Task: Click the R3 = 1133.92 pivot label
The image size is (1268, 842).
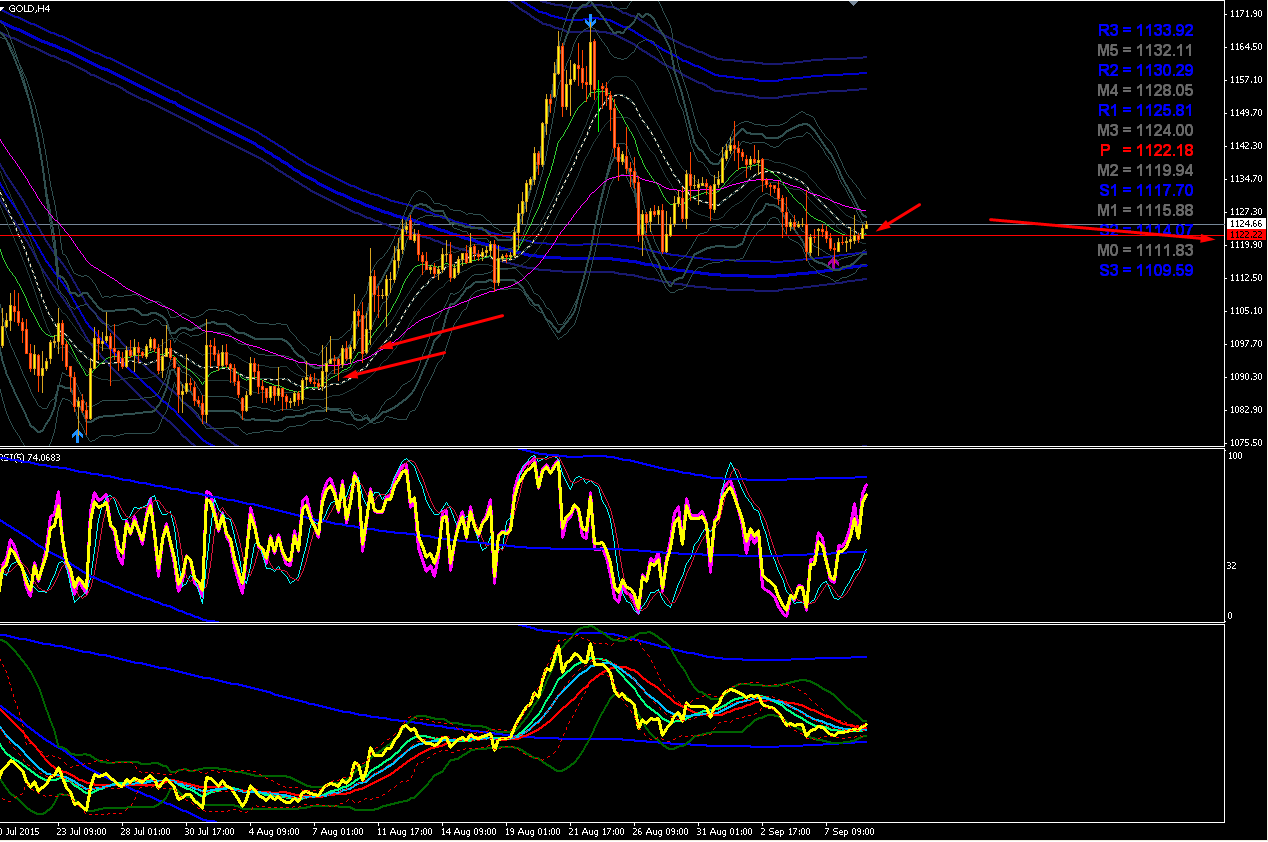Action: [x=1146, y=31]
